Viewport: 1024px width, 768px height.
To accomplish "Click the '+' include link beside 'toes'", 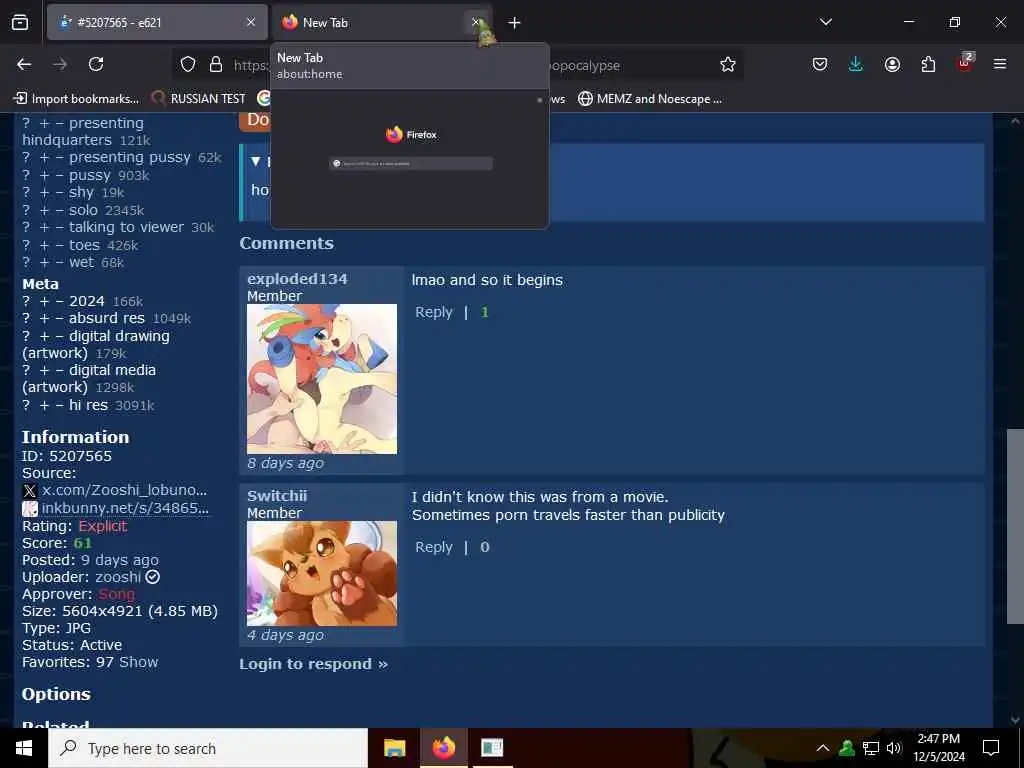I will [x=44, y=245].
